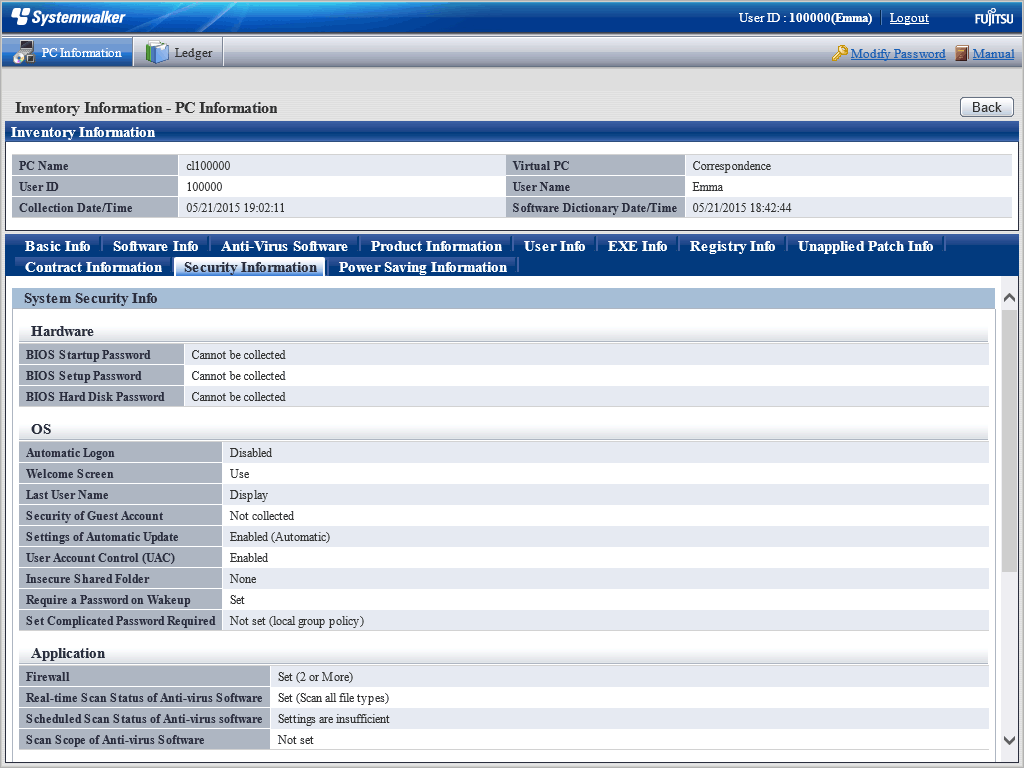1024x768 pixels.
Task: Click the scrollbar up arrow
Action: coord(1009,298)
